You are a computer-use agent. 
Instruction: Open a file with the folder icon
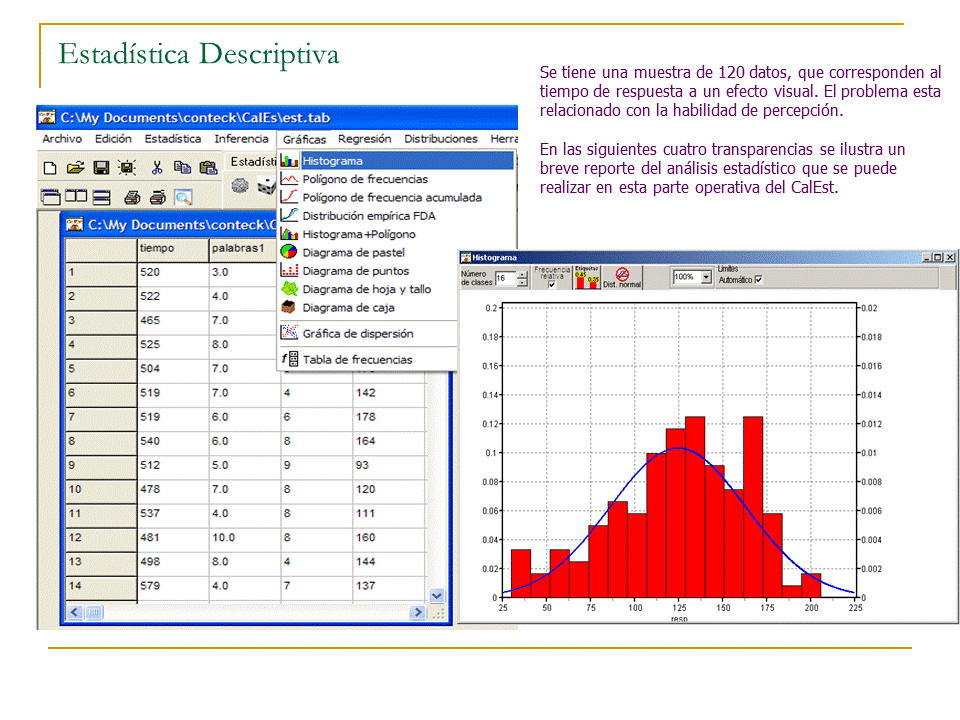(x=75, y=167)
